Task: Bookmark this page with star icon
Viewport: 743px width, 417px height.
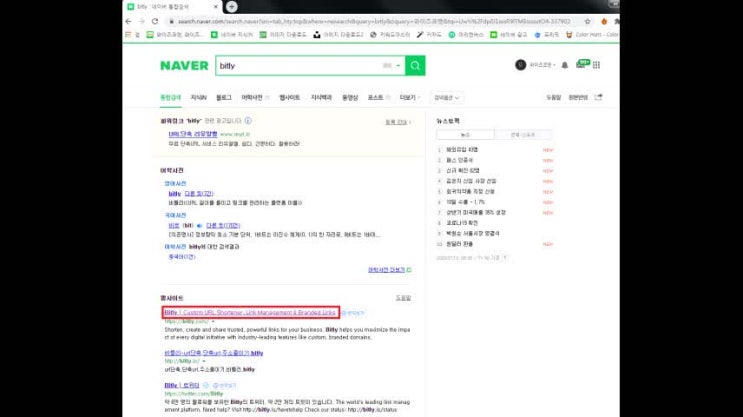Action: (588, 21)
